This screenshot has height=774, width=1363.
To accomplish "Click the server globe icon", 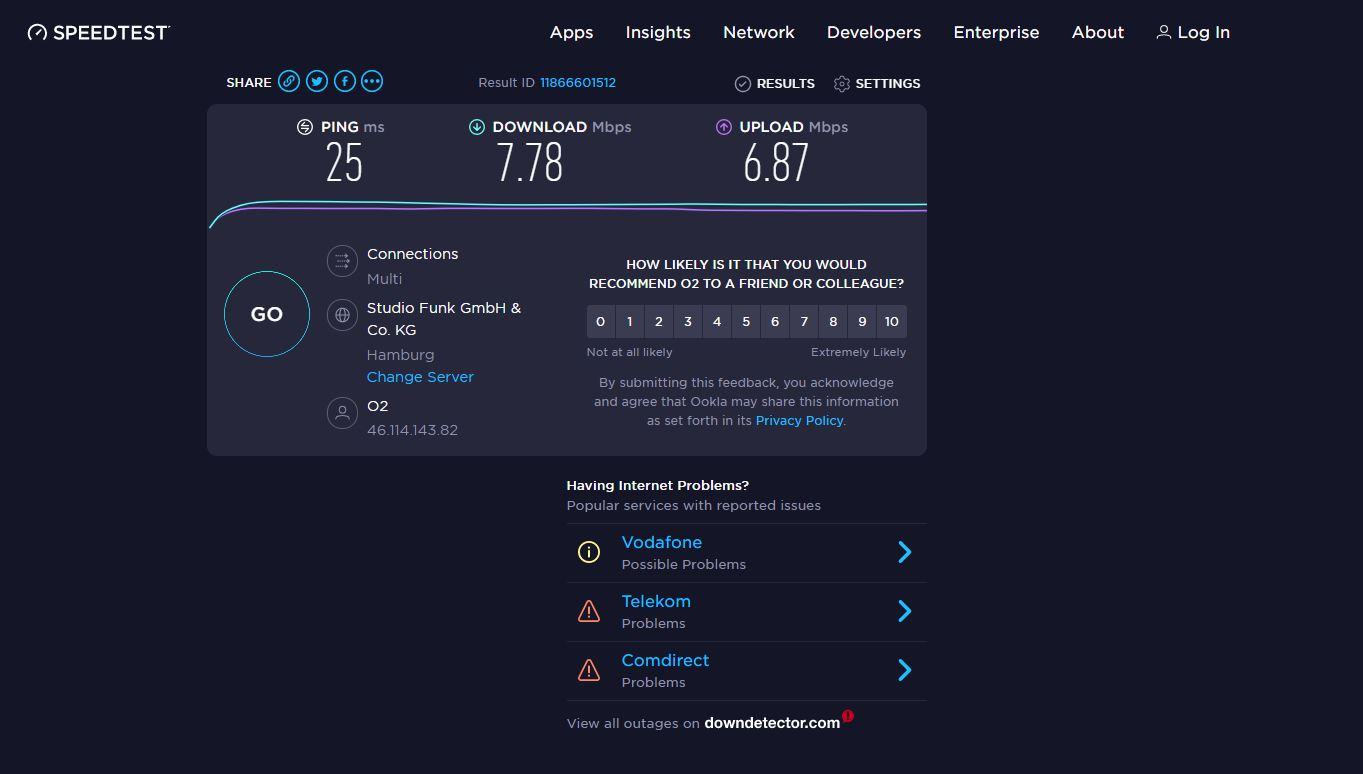I will coord(342,315).
